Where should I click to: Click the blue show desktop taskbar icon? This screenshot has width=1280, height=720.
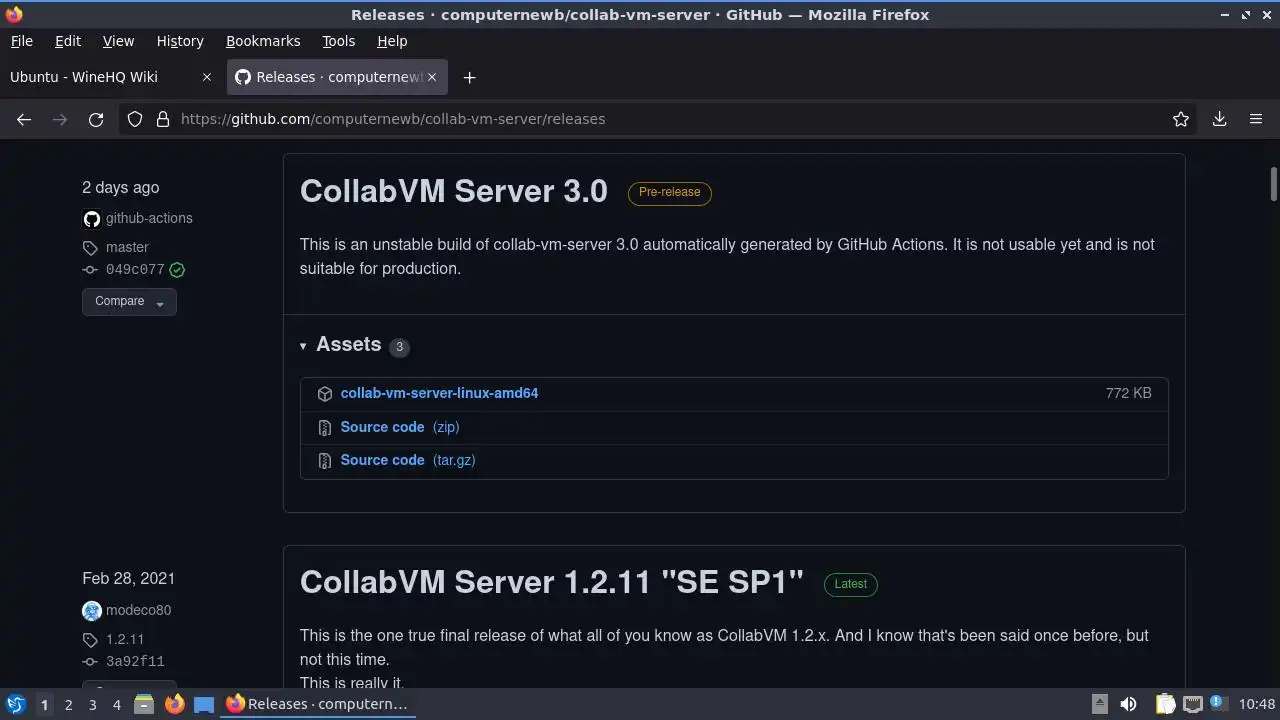[204, 704]
